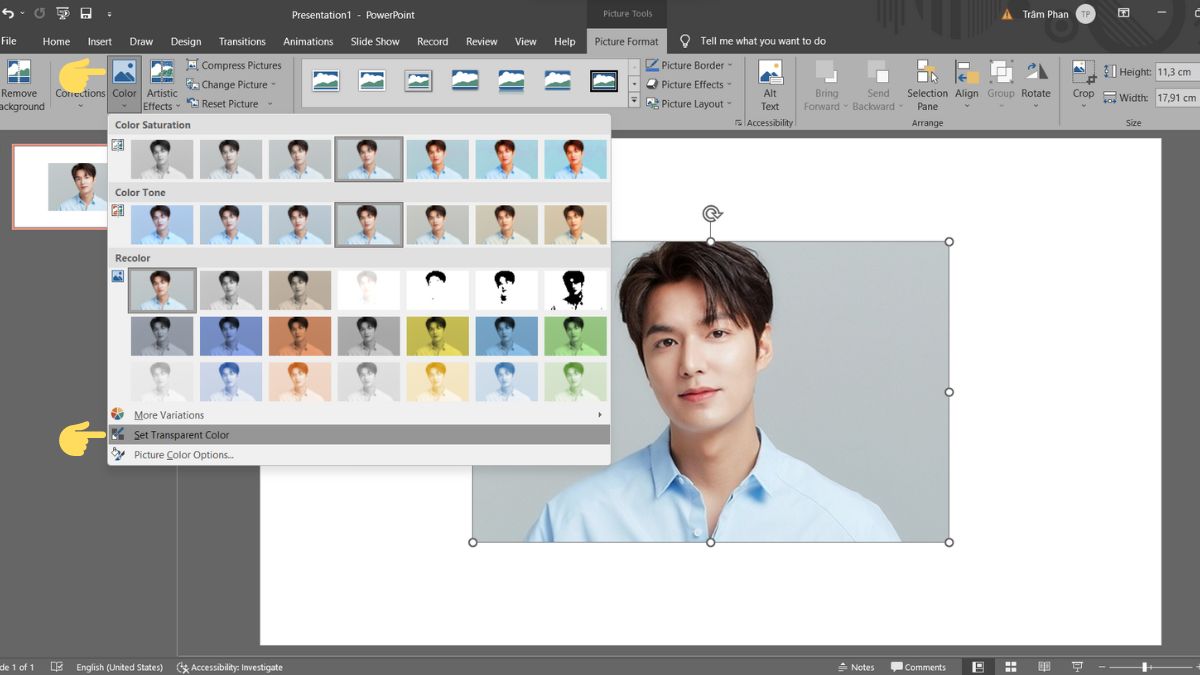Click the Save icon in the Quick Access Toolbar
This screenshot has height=675, width=1200.
point(86,14)
